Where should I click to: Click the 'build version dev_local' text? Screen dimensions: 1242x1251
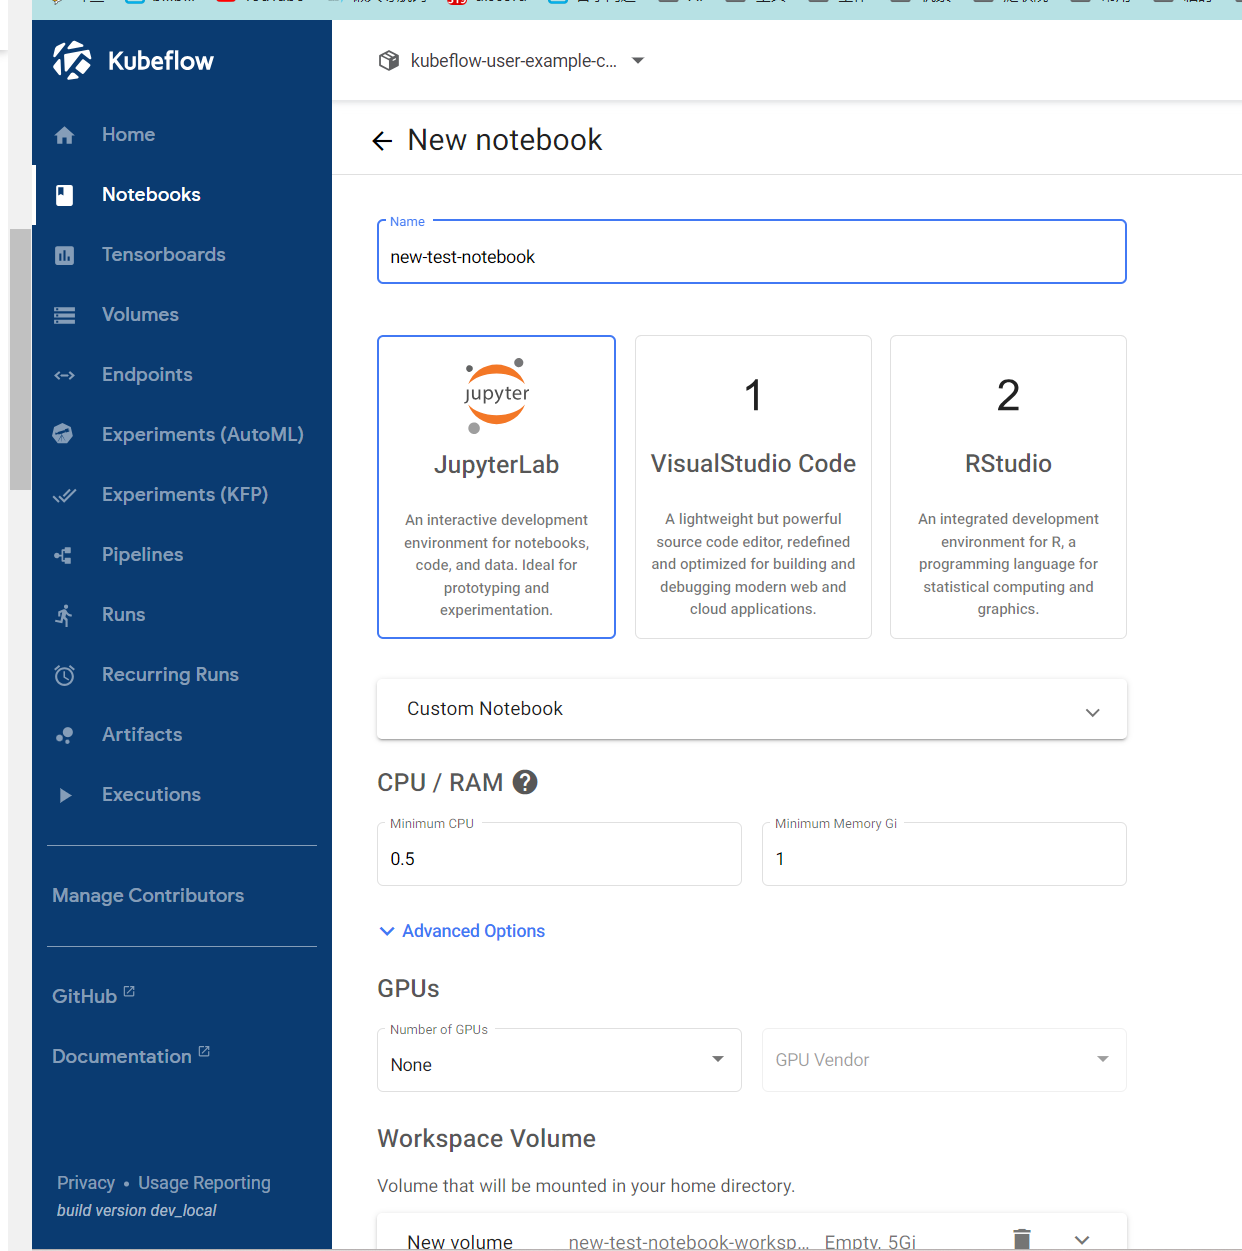[137, 1210]
